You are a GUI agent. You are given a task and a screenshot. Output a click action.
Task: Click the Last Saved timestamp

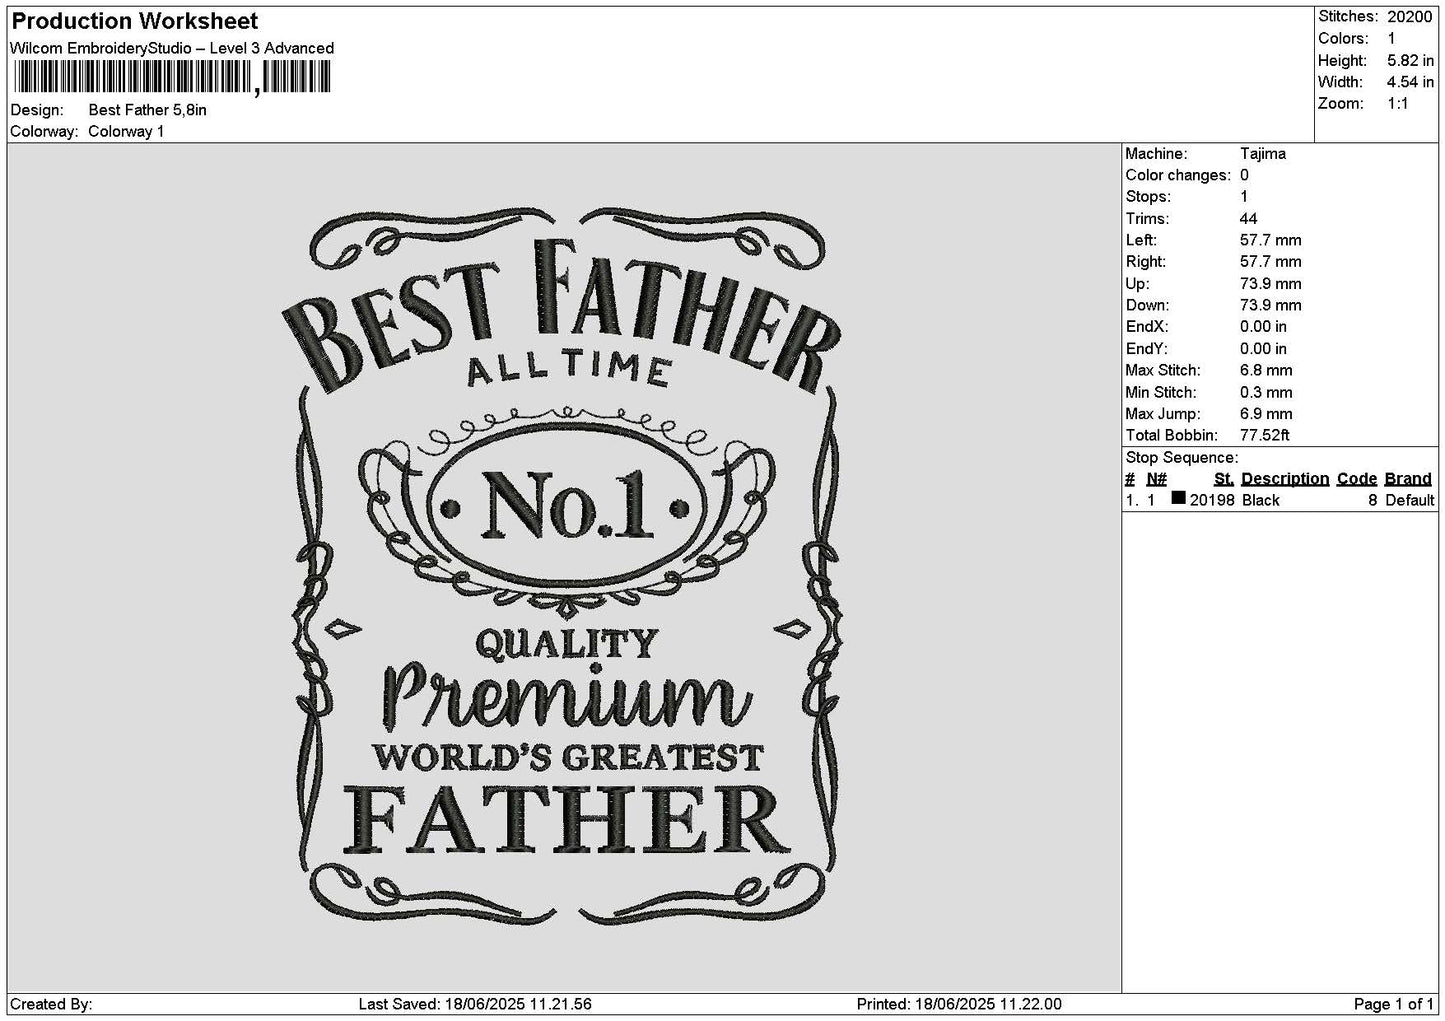click(x=474, y=1004)
